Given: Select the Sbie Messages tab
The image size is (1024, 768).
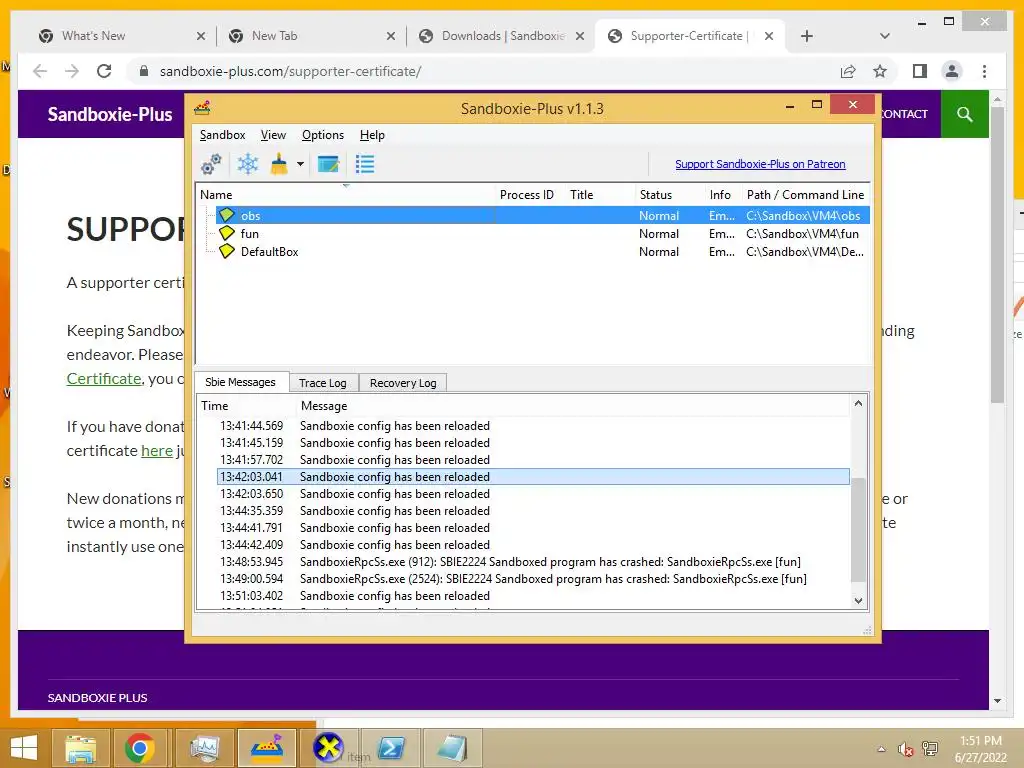Looking at the screenshot, I should tap(240, 382).
